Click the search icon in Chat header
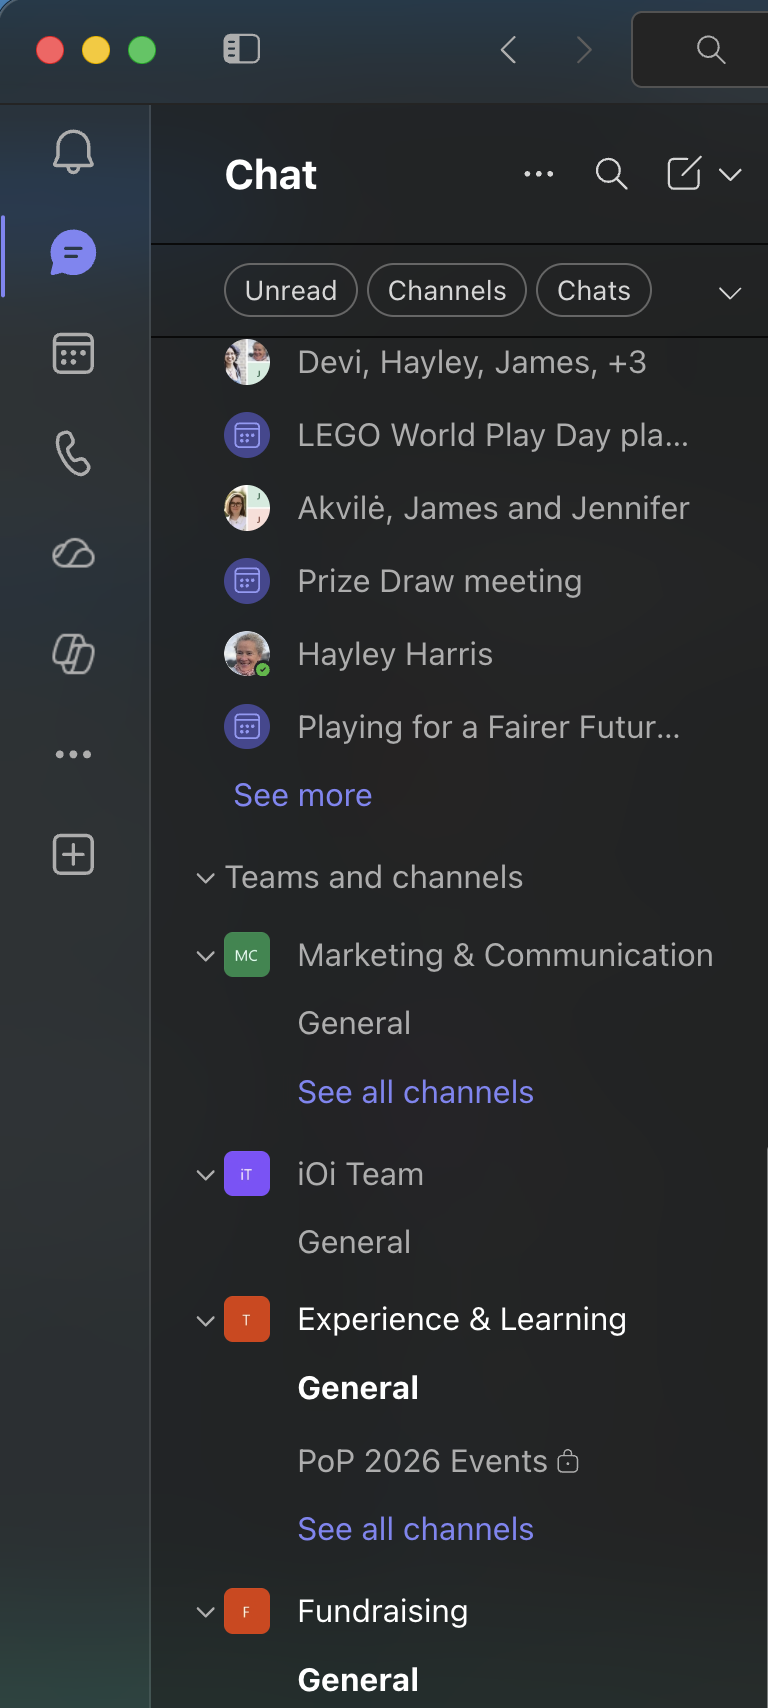The image size is (768, 1708). click(611, 174)
